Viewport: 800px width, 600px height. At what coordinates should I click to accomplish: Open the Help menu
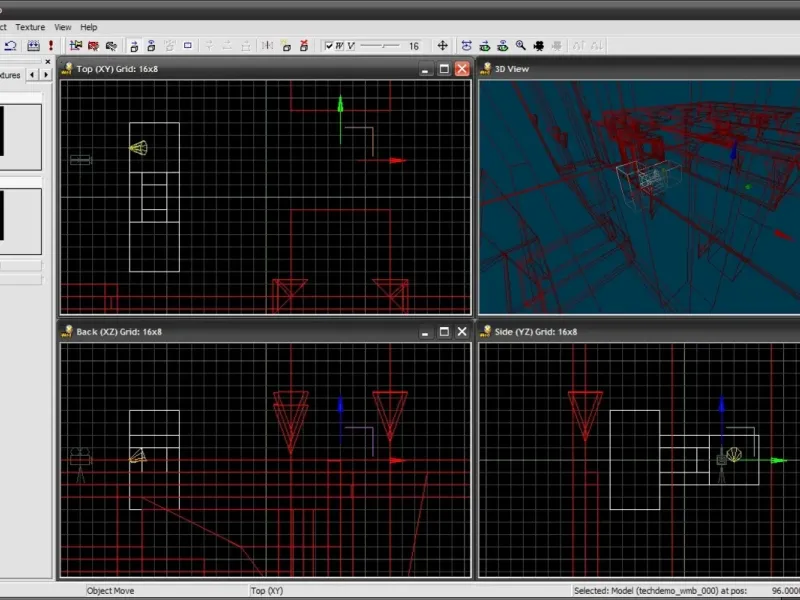pos(88,27)
